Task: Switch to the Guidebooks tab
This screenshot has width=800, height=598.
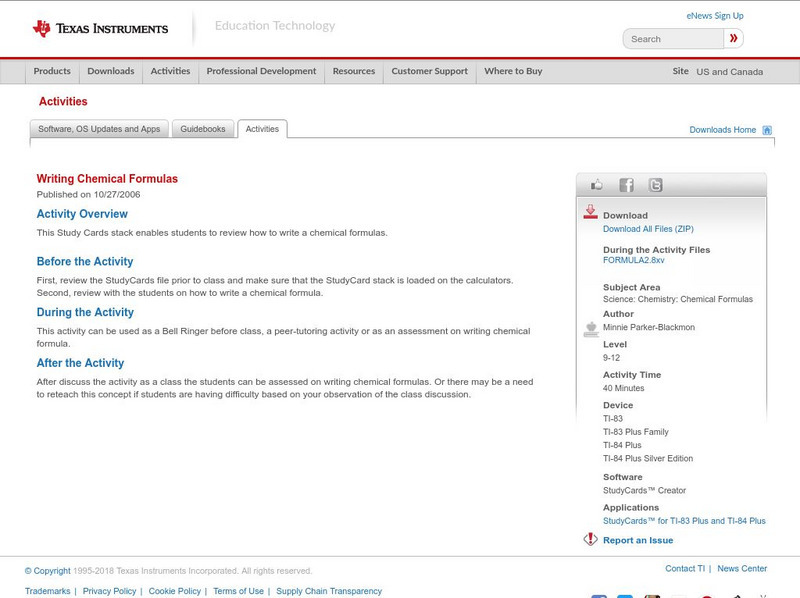Action: [203, 129]
